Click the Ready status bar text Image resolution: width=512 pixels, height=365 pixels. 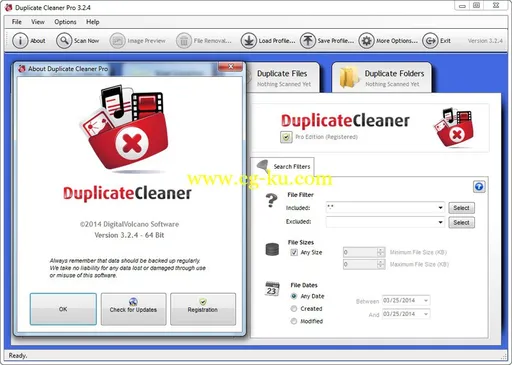click(x=18, y=355)
